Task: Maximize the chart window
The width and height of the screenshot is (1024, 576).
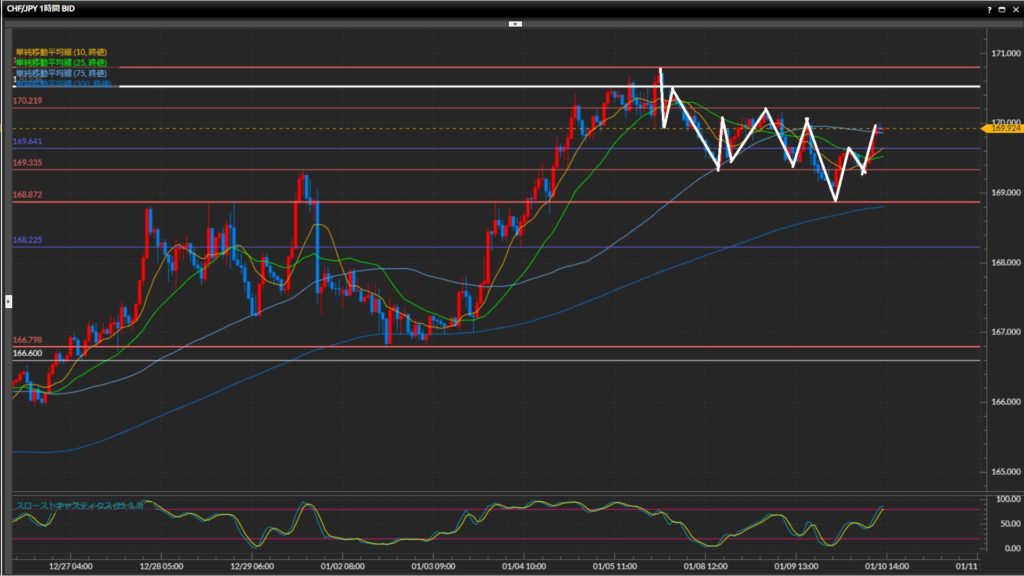Action: click(x=1003, y=8)
